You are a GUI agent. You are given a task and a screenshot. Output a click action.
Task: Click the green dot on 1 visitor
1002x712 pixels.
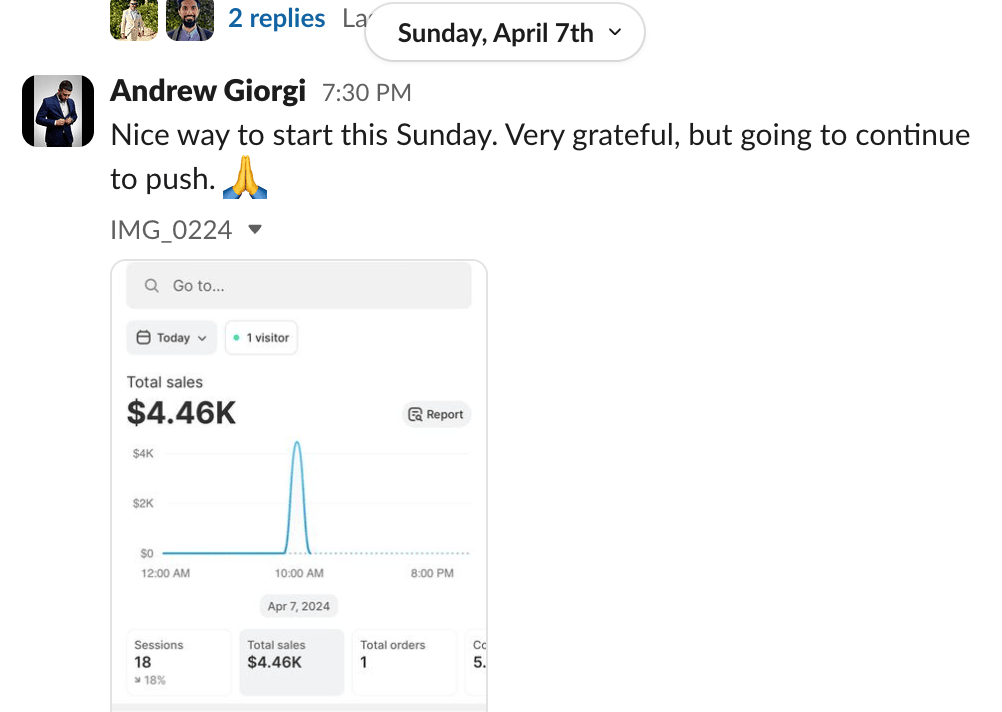236,338
